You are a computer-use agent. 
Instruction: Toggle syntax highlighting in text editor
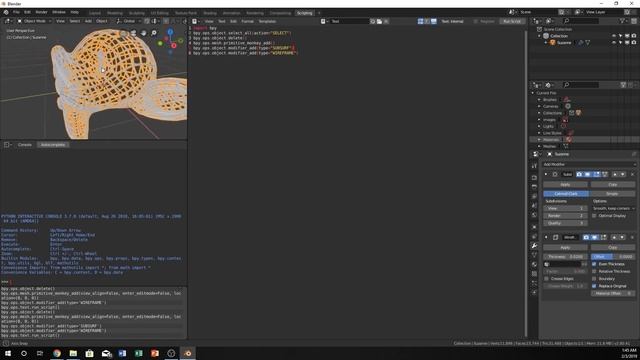(433, 21)
